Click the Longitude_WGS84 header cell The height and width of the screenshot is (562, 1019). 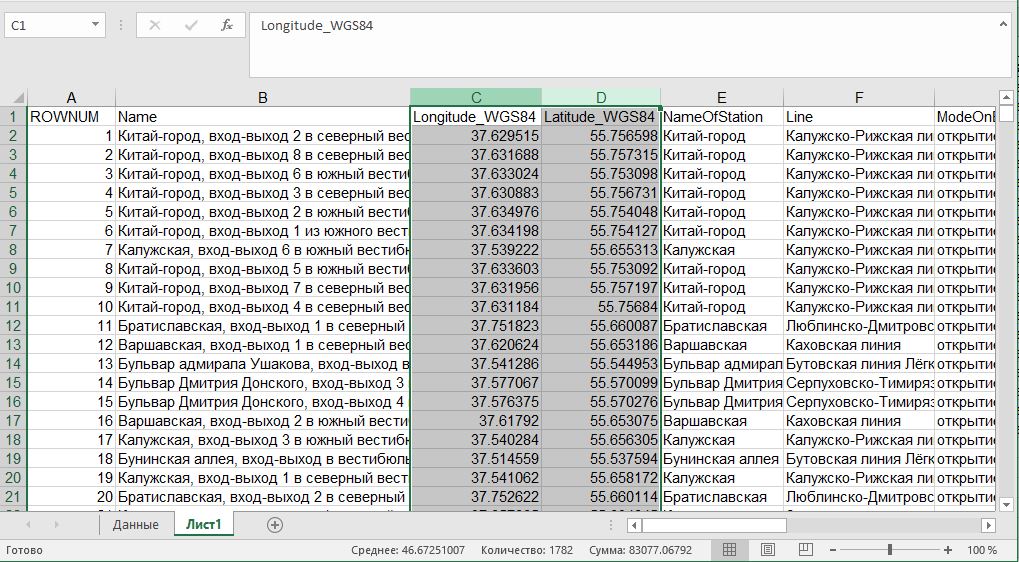point(476,117)
